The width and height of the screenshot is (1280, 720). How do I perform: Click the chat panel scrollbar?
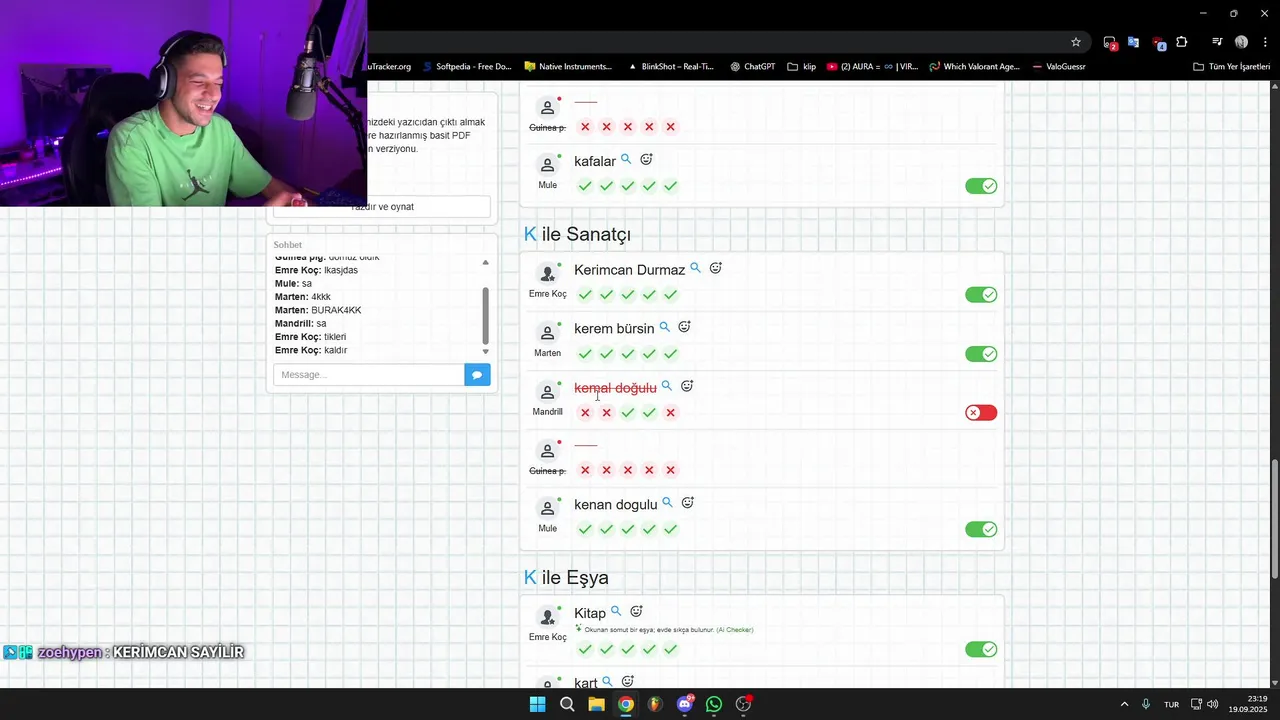tap(486, 315)
